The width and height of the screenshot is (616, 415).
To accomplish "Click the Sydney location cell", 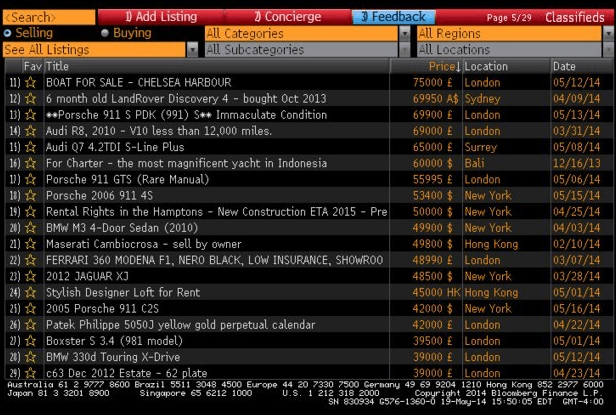I will 482,99.
